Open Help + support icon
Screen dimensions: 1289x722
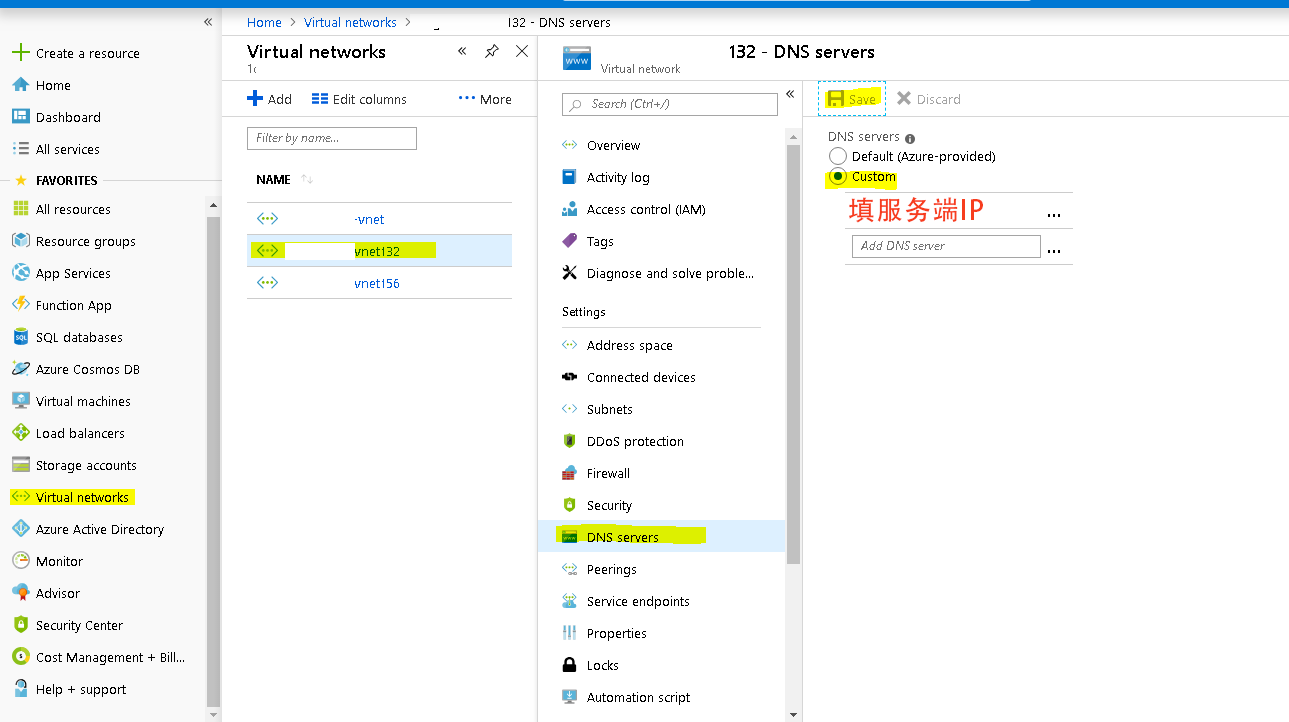(21, 689)
